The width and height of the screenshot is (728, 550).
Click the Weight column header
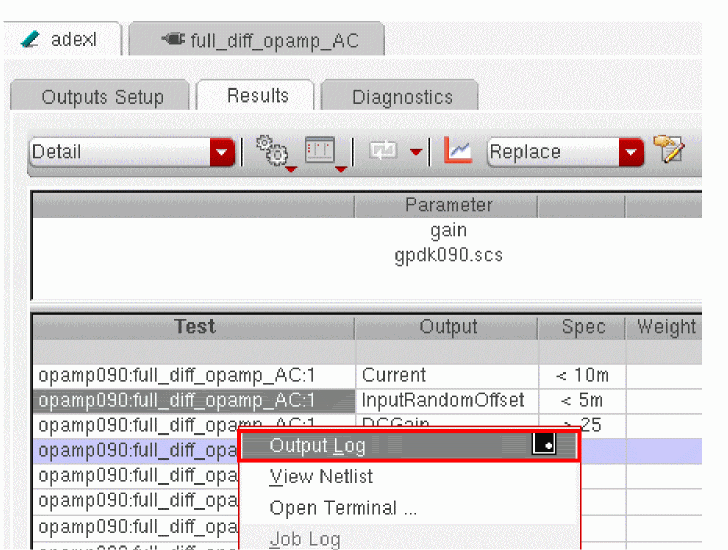(x=665, y=327)
